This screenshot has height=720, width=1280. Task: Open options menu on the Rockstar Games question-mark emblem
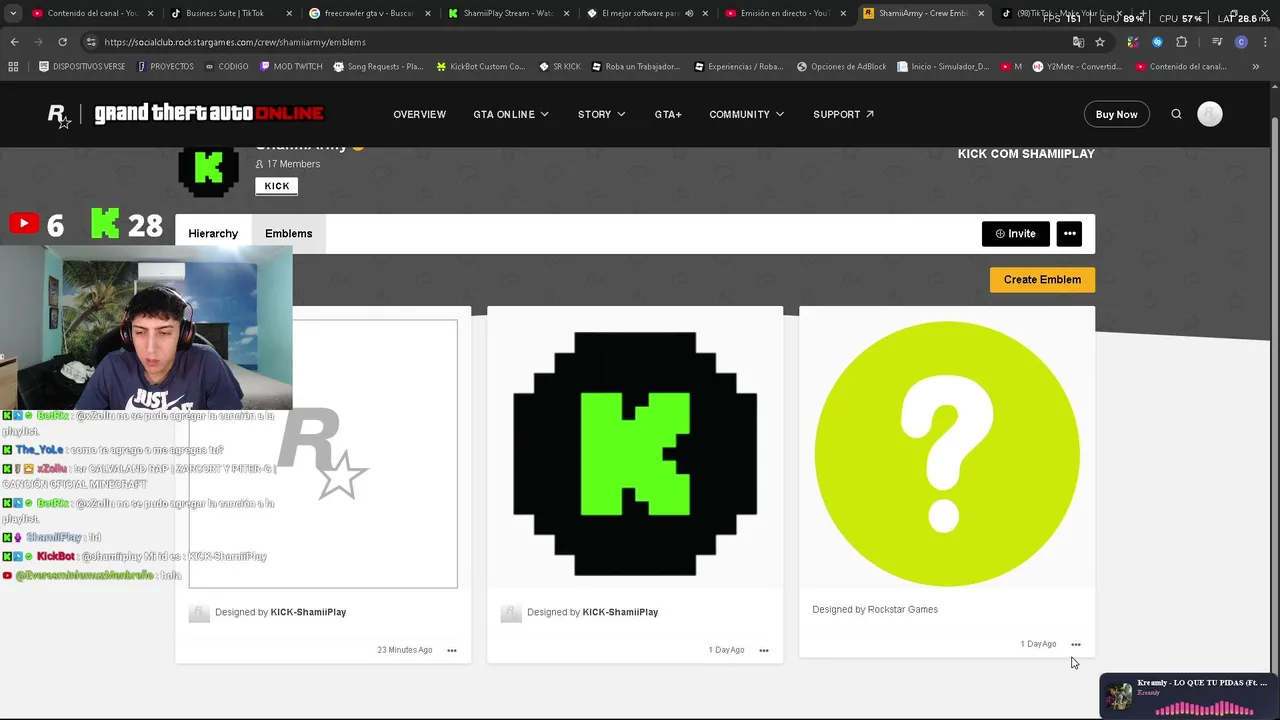point(1076,644)
